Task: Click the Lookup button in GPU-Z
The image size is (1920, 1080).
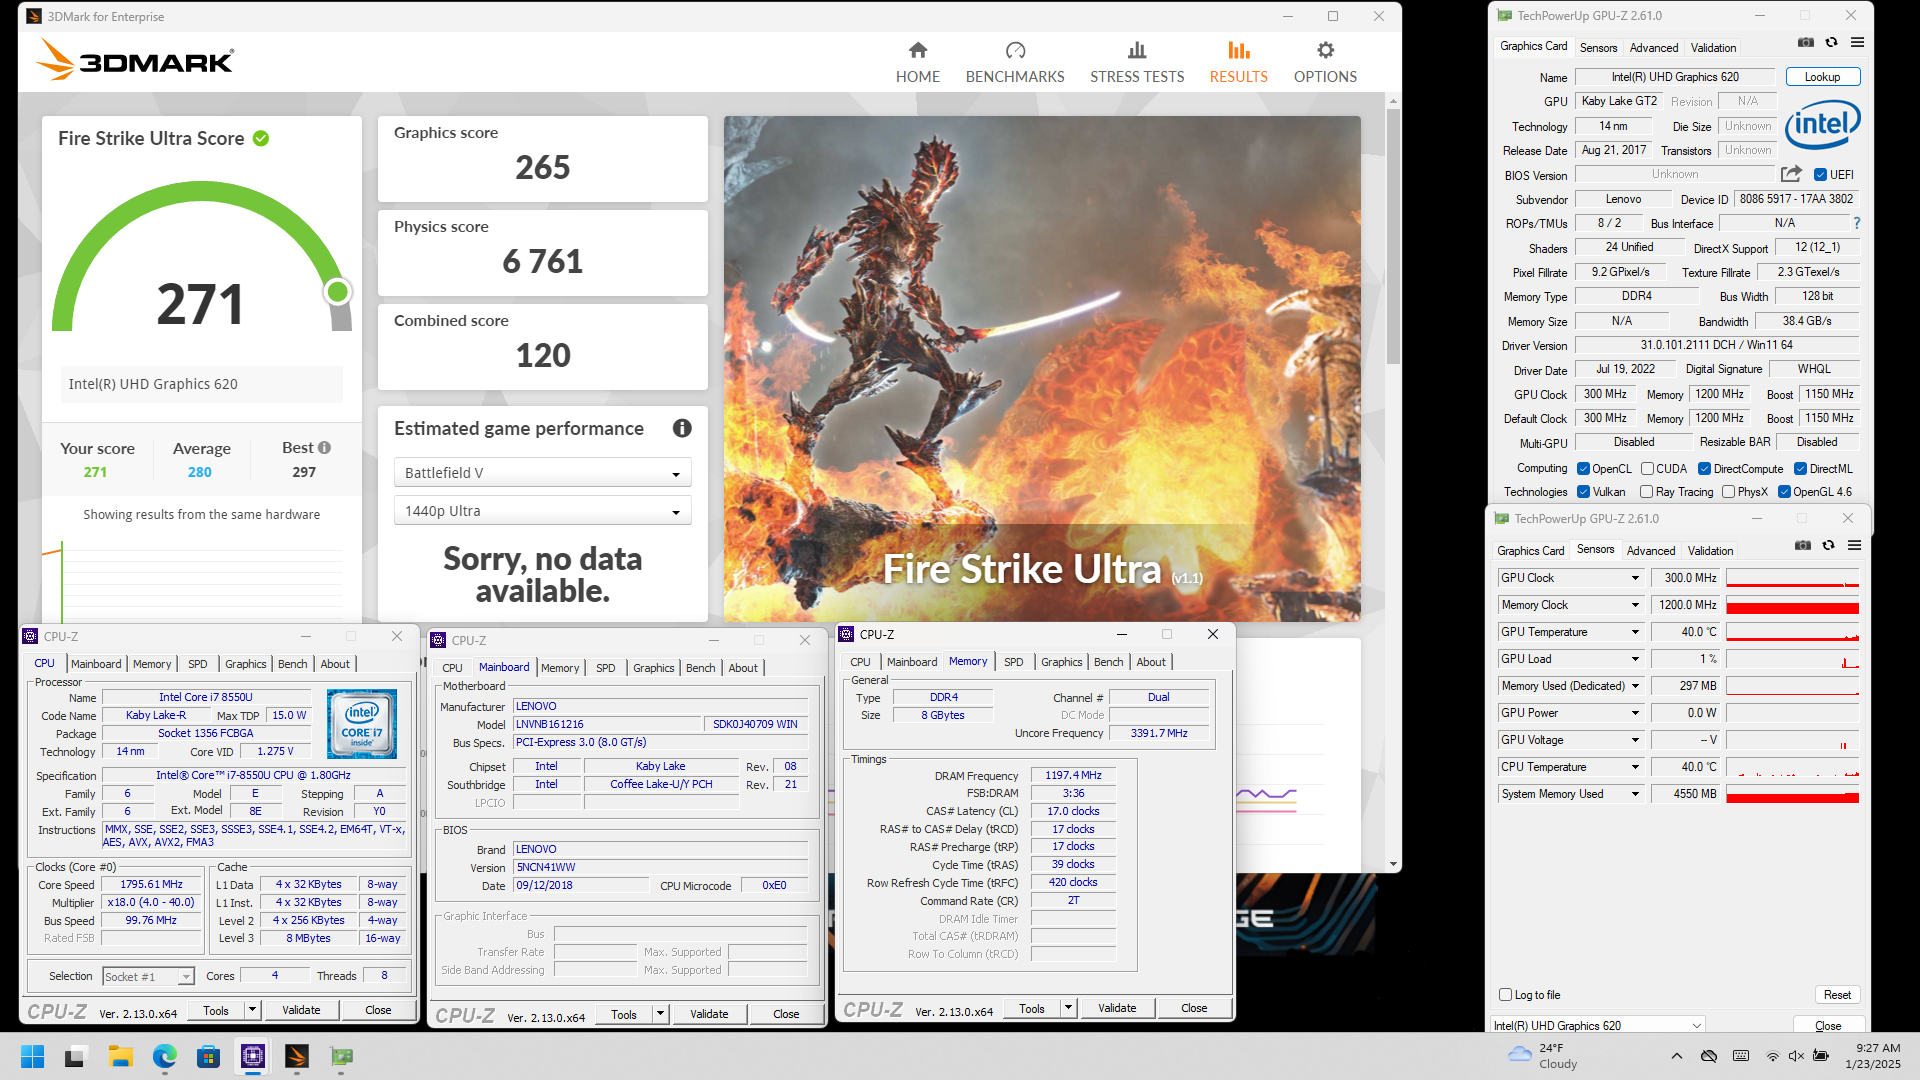Action: 1821,76
